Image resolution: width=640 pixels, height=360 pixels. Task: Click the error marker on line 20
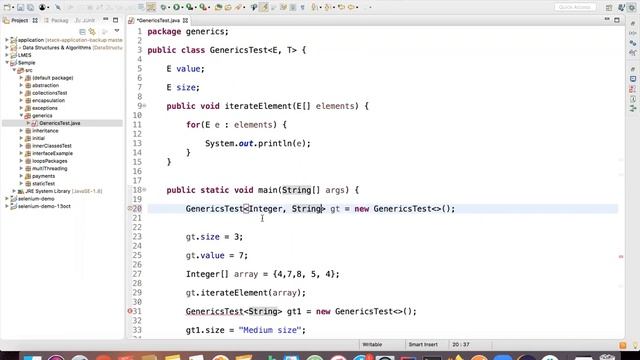pos(130,209)
